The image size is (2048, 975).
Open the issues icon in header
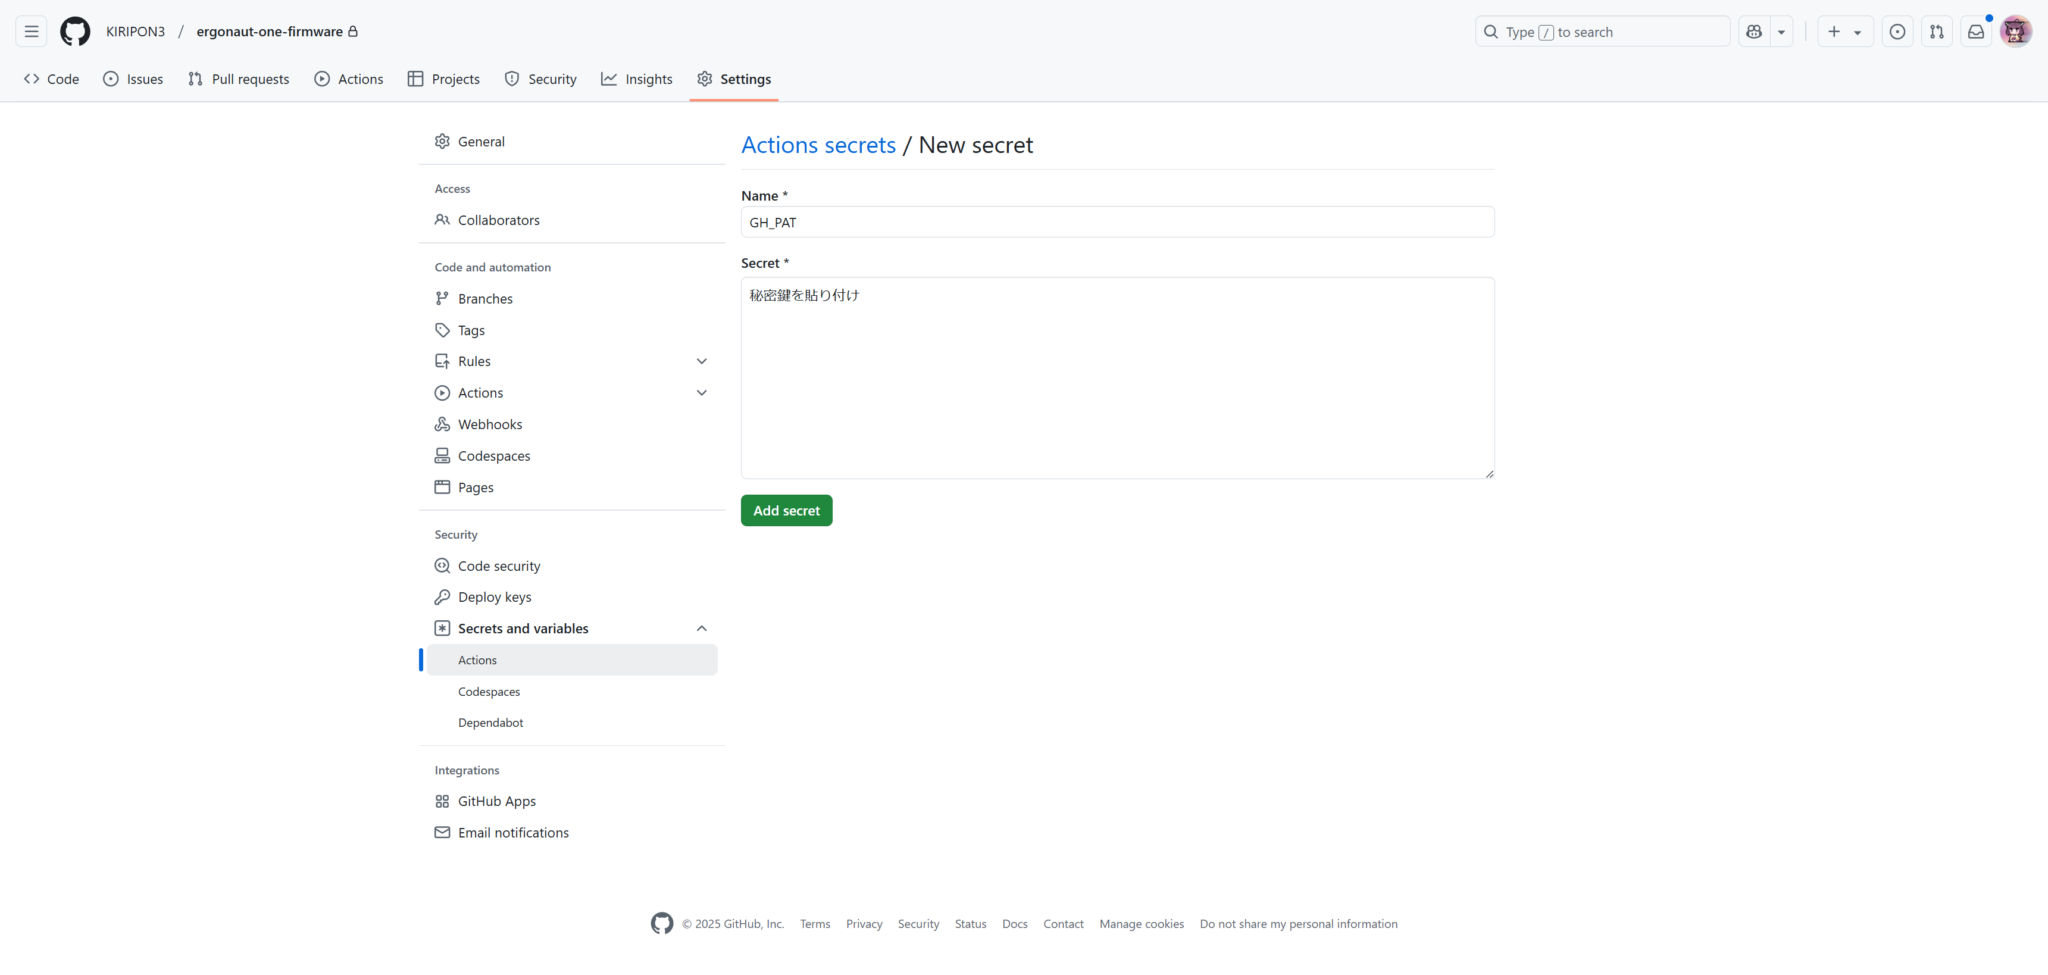(x=1897, y=32)
